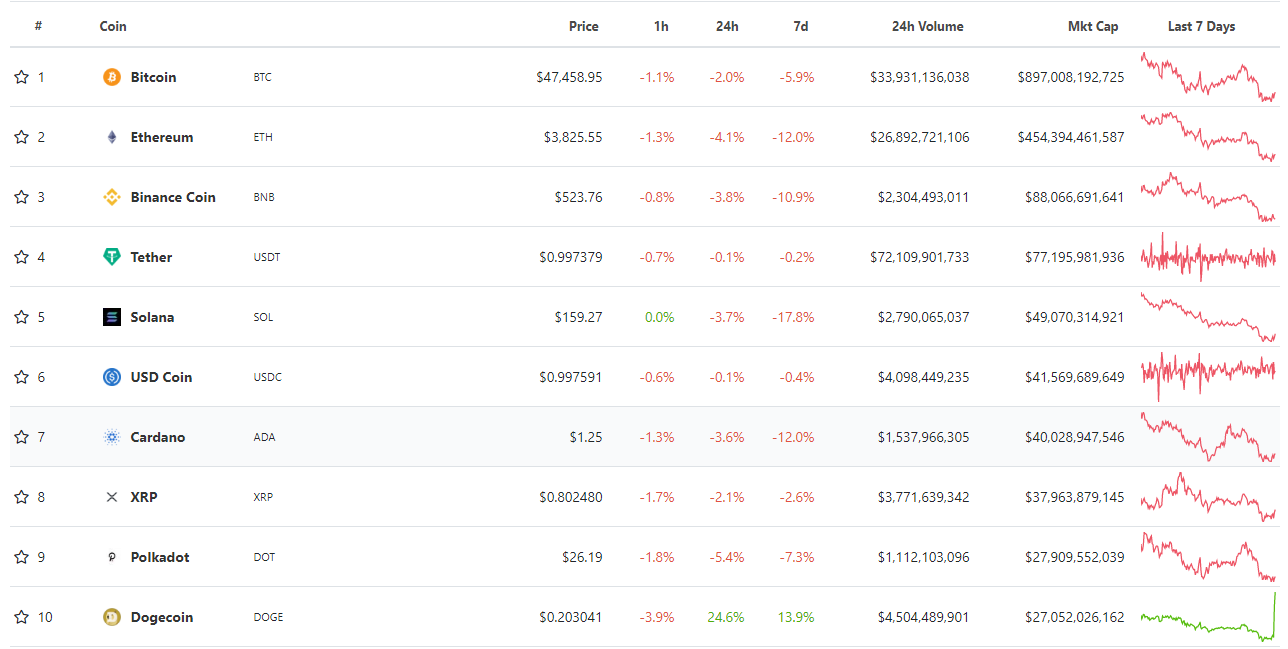This screenshot has height=649, width=1288.
Task: Click Tether's 24h volume $72,109,901,733
Action: [x=920, y=257]
